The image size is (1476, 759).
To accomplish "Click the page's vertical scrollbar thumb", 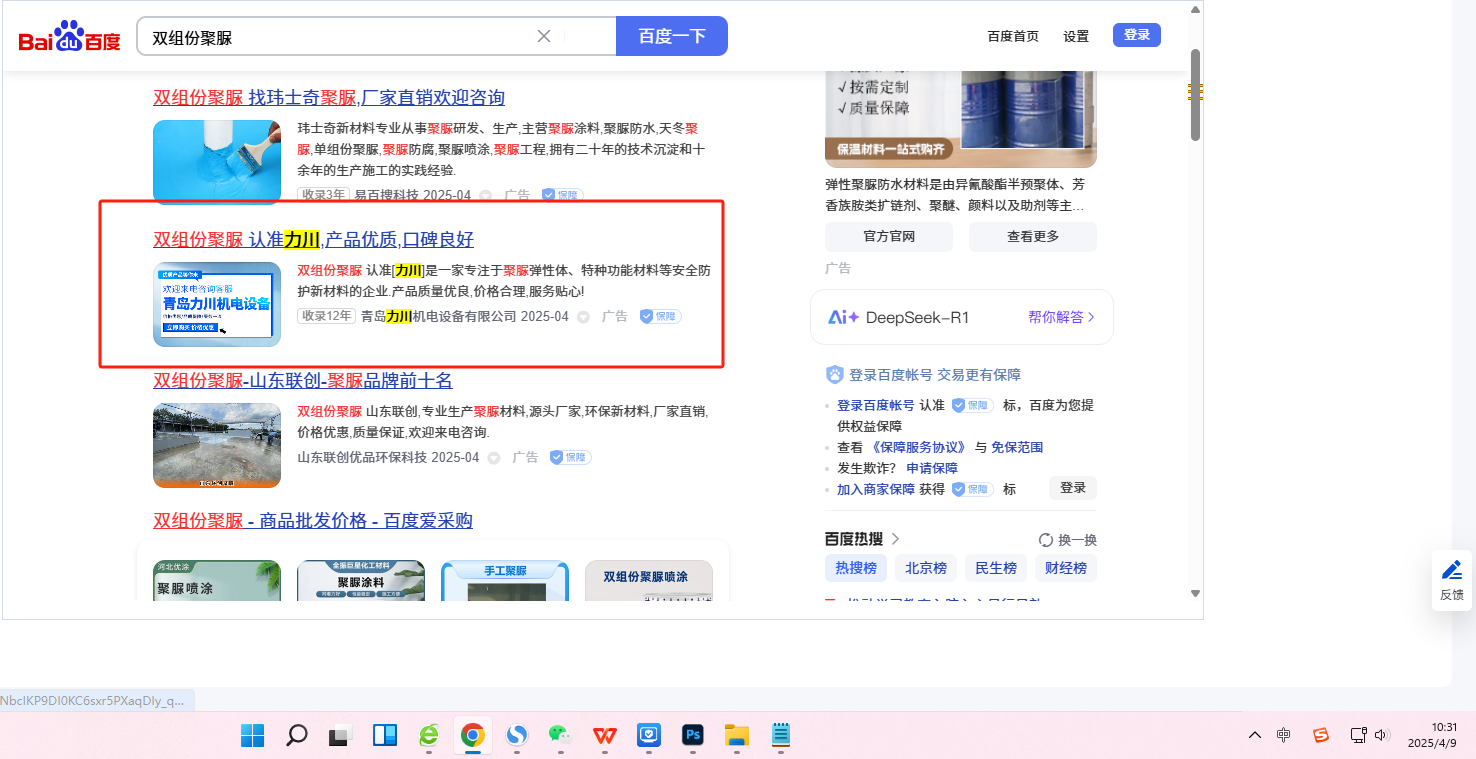I will [1195, 95].
